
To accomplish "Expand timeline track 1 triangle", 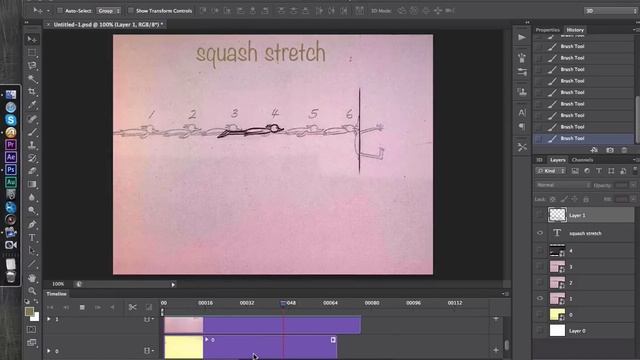I will point(49,319).
